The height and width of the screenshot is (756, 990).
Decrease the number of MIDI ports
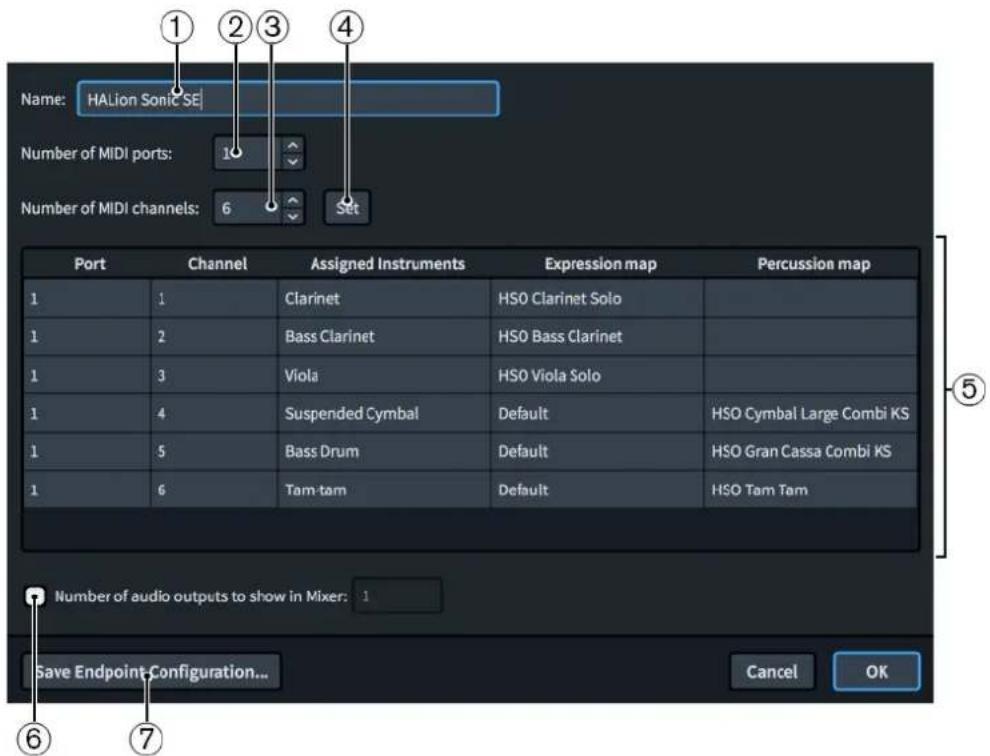(x=292, y=161)
